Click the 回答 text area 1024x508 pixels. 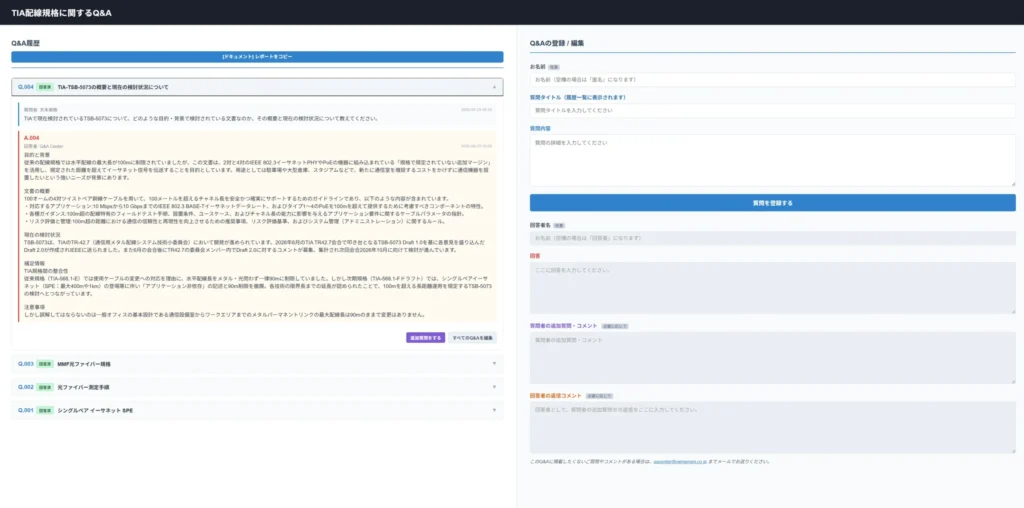click(x=773, y=288)
